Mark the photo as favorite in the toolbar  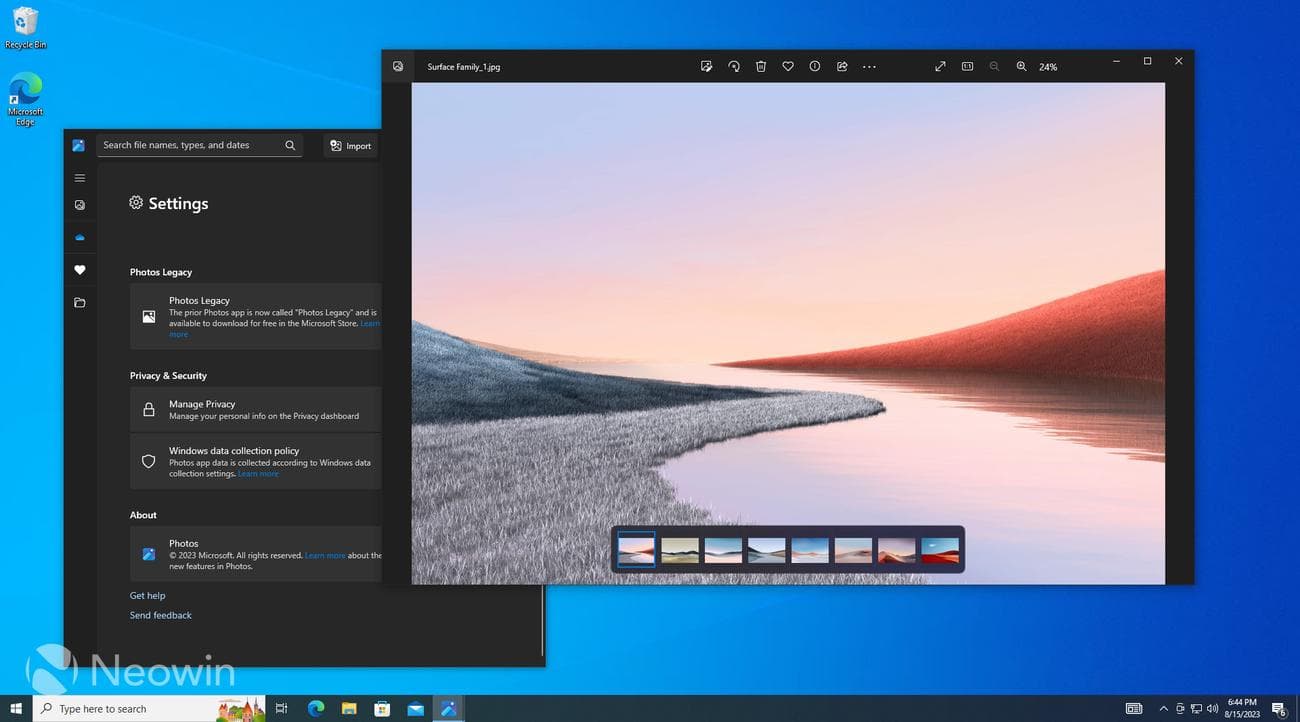click(788, 66)
